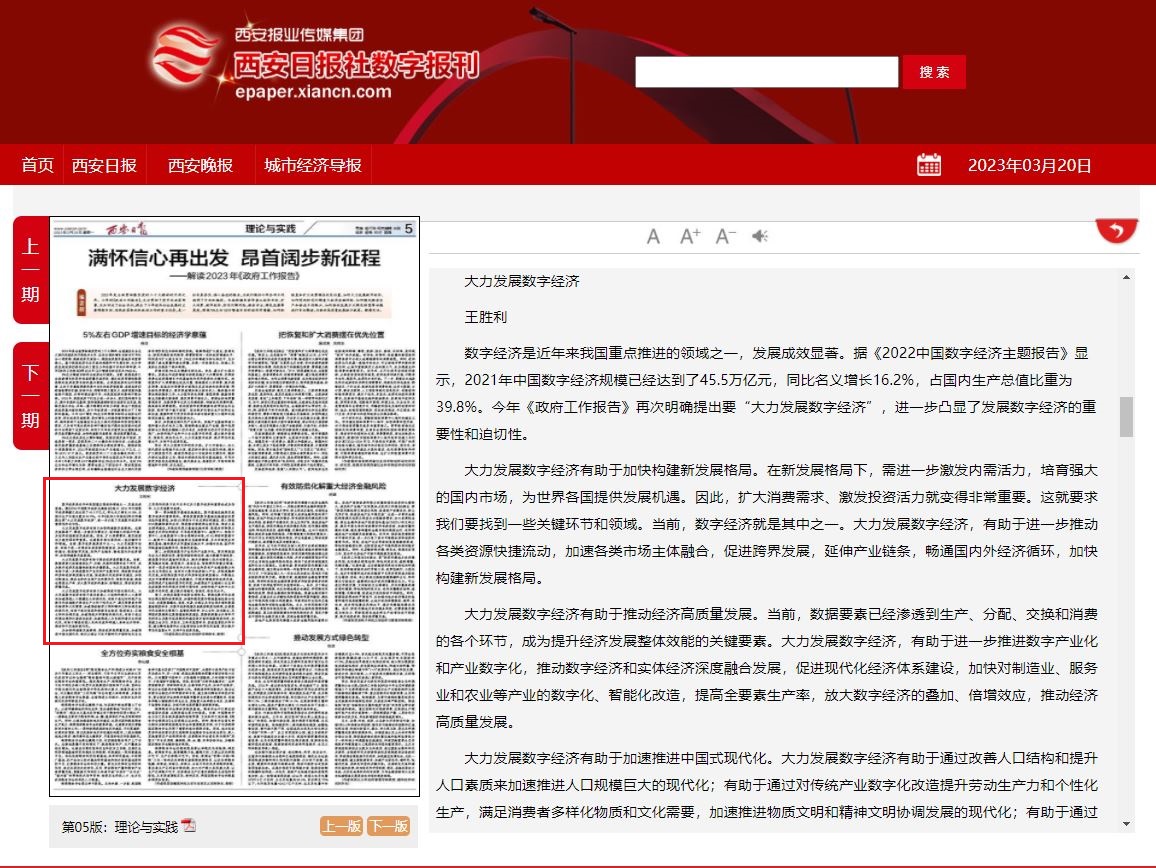Click the article scrollbar down arrow
Screen dimensions: 1156x868
click(1126, 824)
